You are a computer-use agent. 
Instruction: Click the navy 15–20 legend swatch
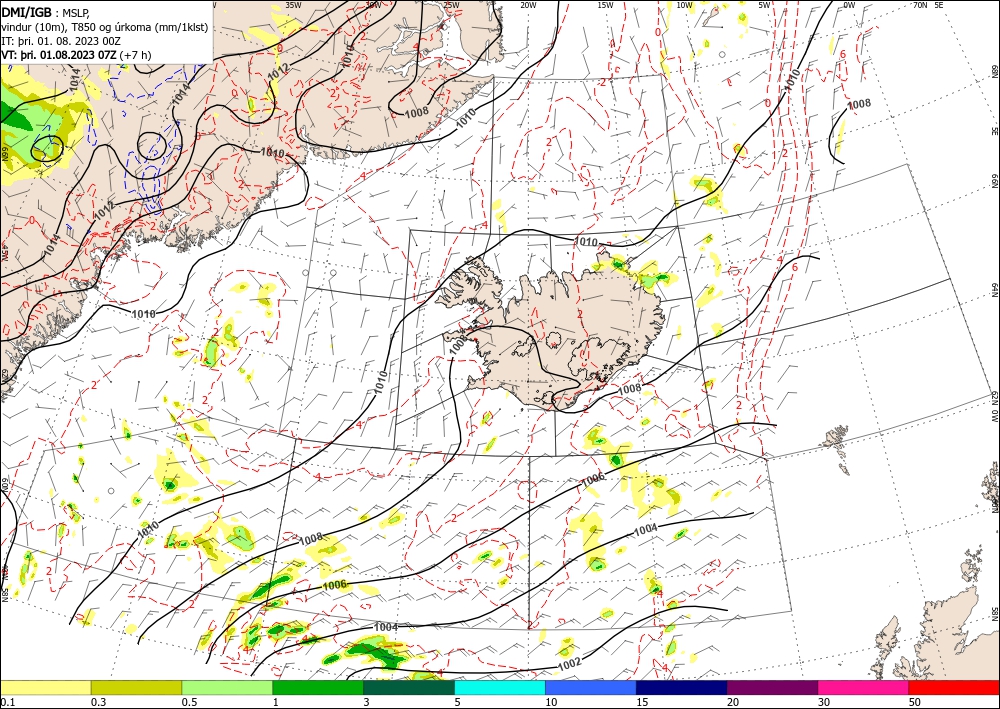682,687
